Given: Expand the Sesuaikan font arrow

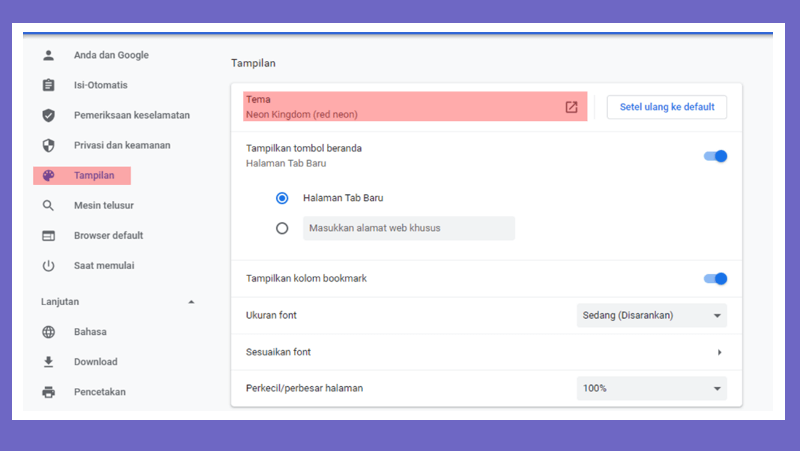Looking at the screenshot, I should pyautogui.click(x=719, y=353).
